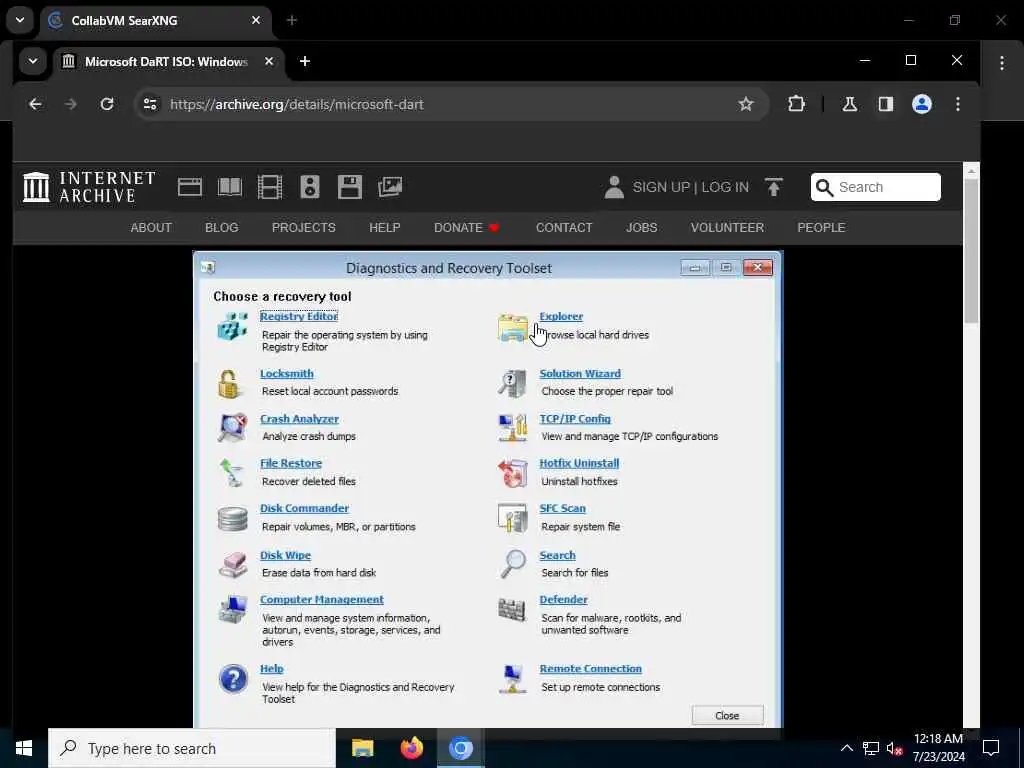Click the TCP/IP Config computer icon
The width and height of the screenshot is (1024, 768).
pos(513,427)
